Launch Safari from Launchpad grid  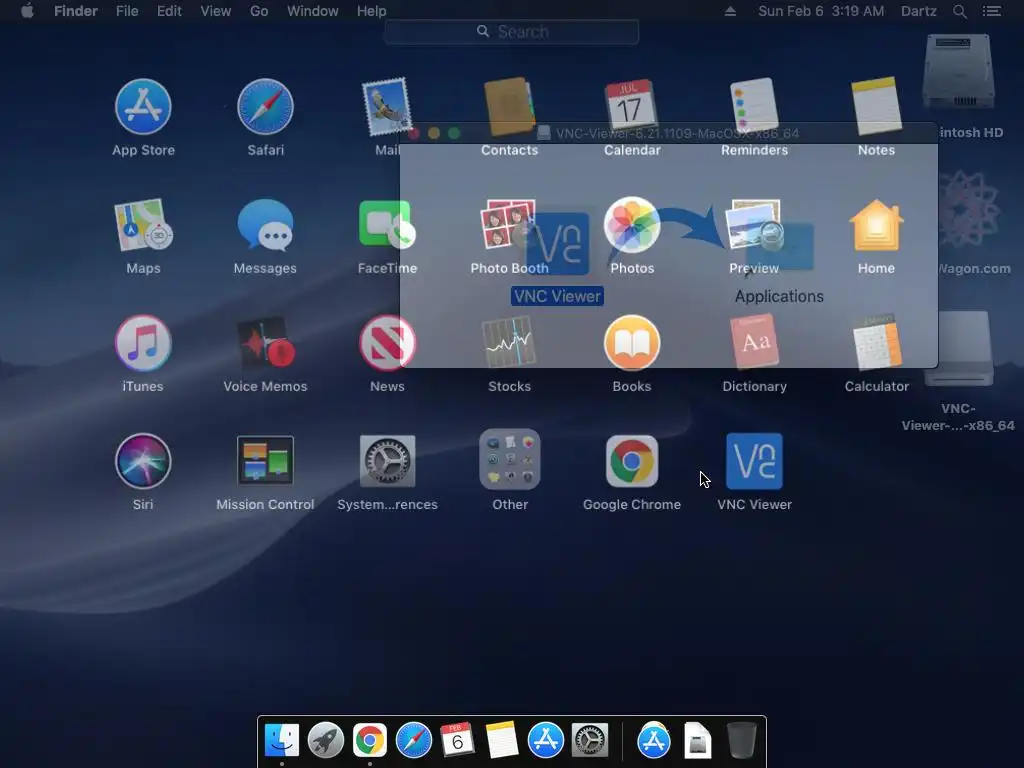265,106
